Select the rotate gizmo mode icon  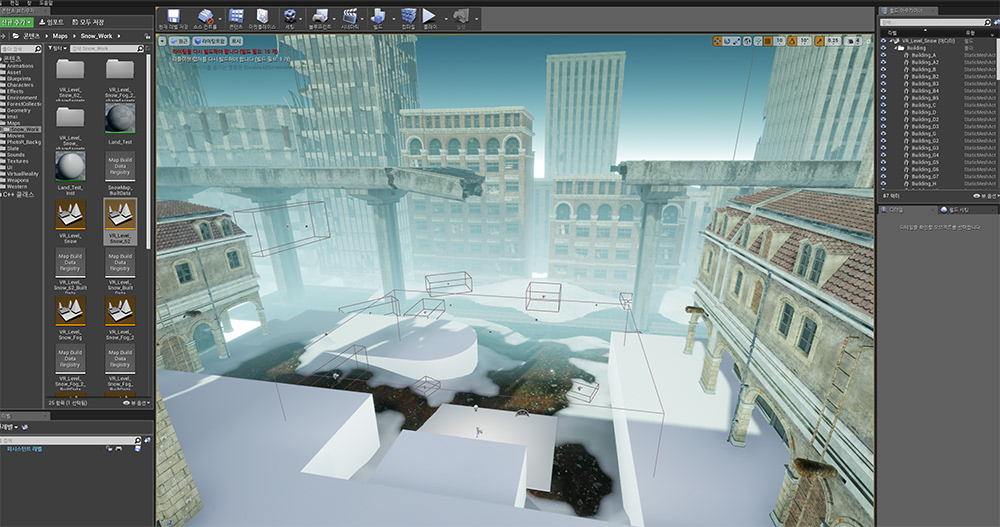pos(727,41)
